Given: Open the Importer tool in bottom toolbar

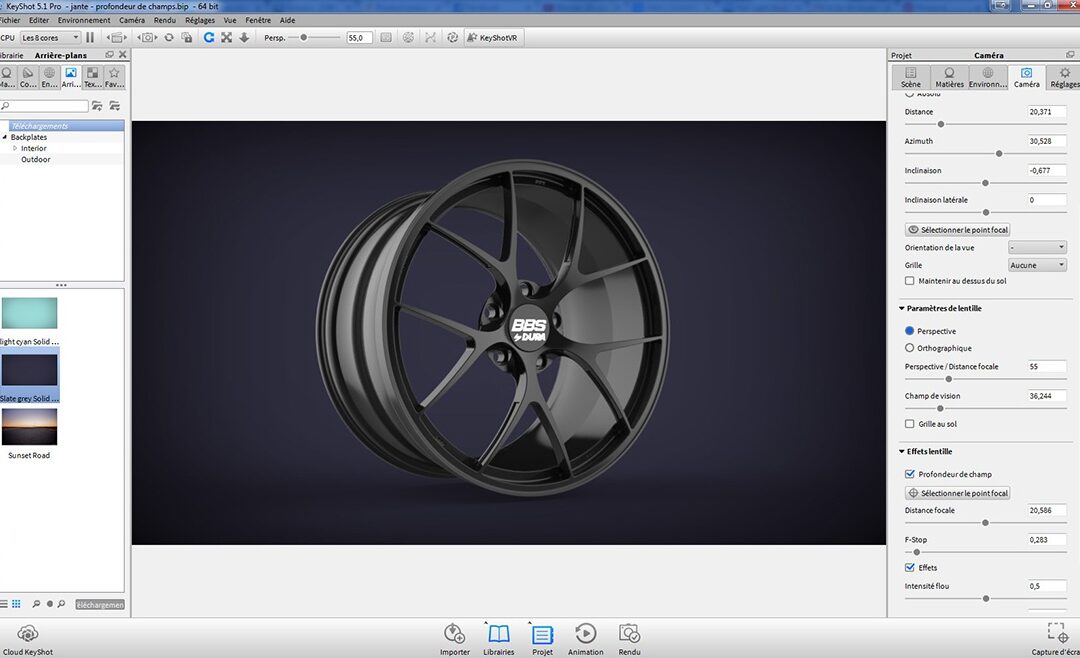Looking at the screenshot, I should [x=455, y=633].
